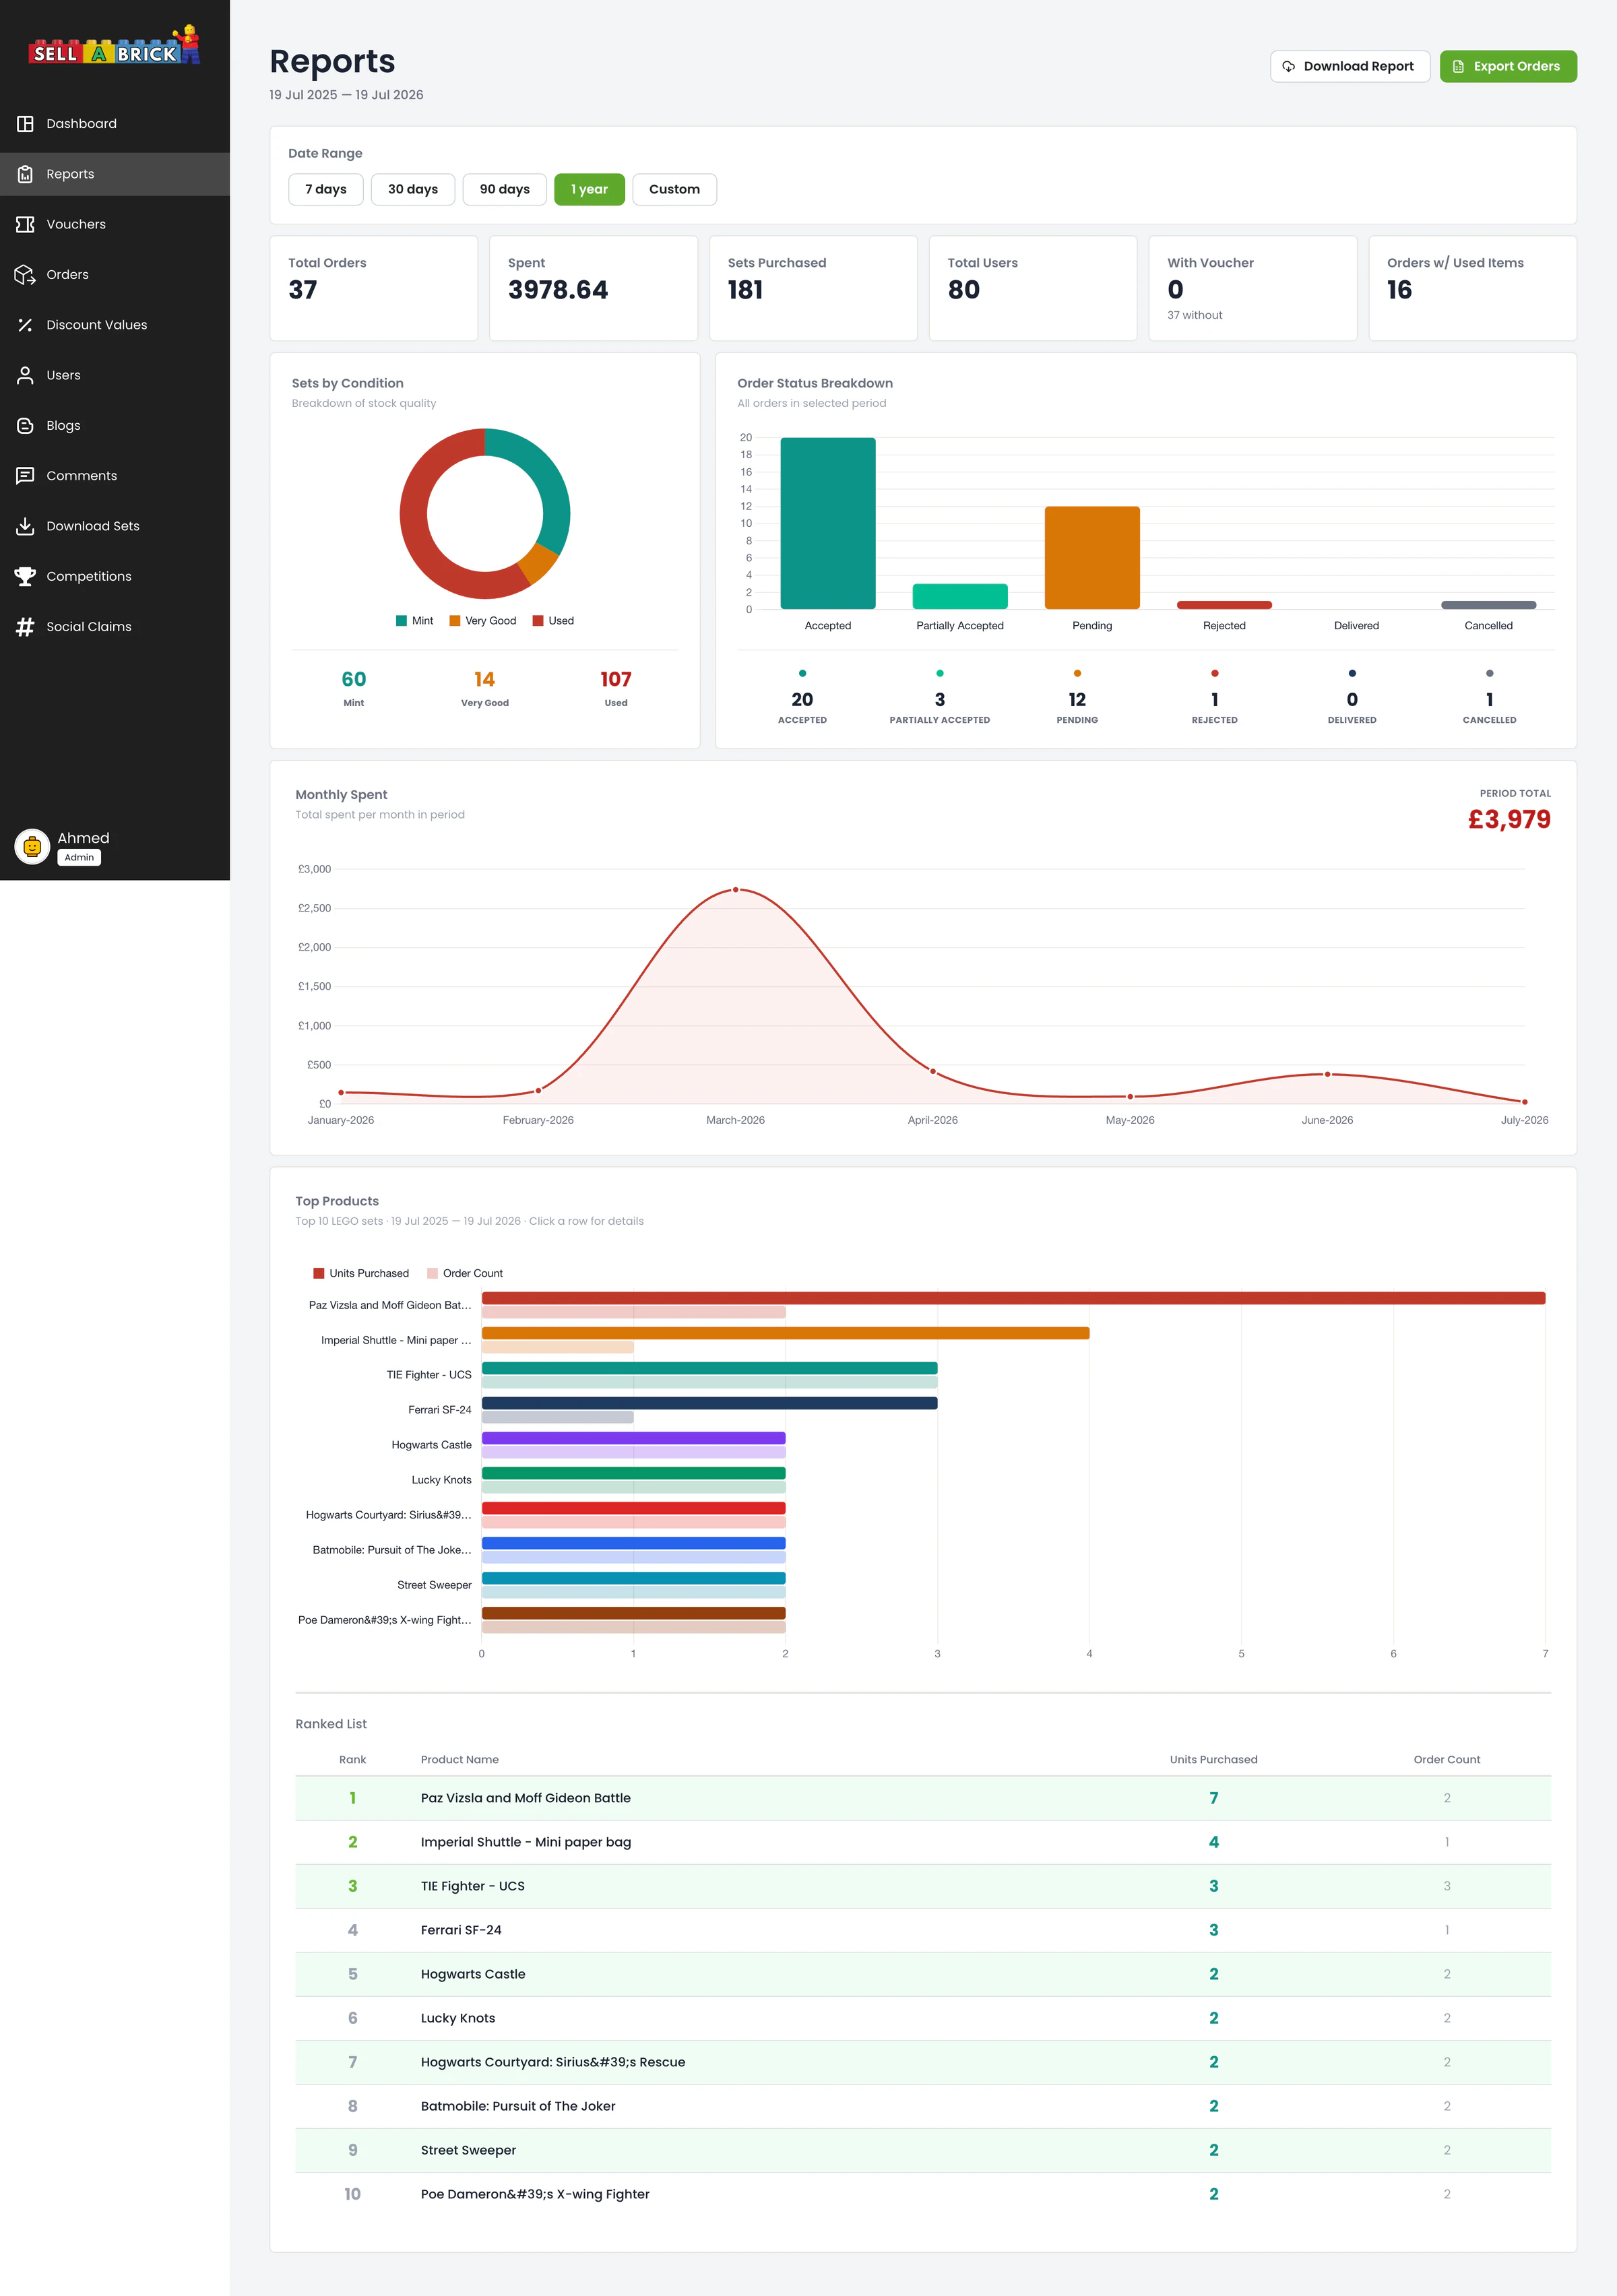Image resolution: width=1617 pixels, height=2296 pixels.
Task: Open the Competitions page
Action: pyautogui.click(x=115, y=576)
